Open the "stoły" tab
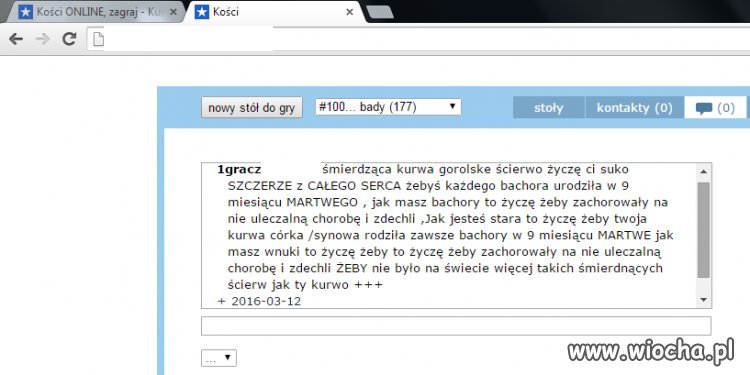This screenshot has height=375, width=750. (x=549, y=108)
